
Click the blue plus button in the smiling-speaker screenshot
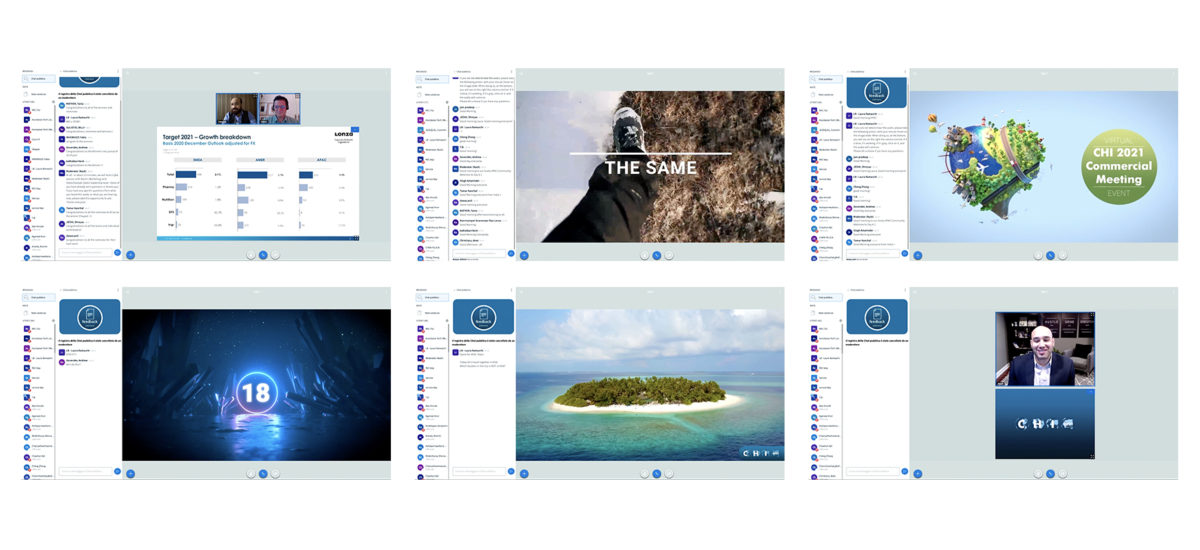(918, 473)
